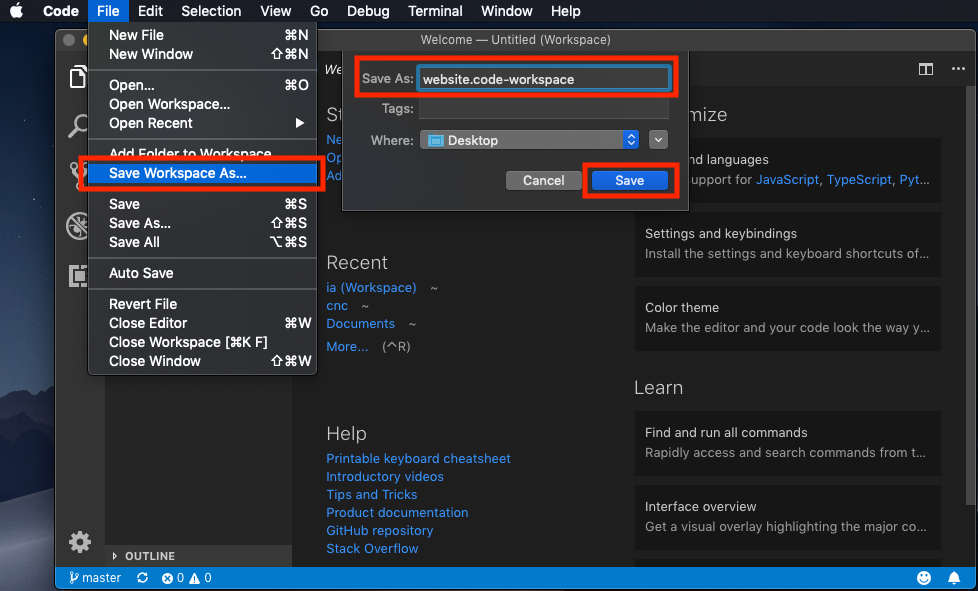Open the View menu

tap(276, 11)
